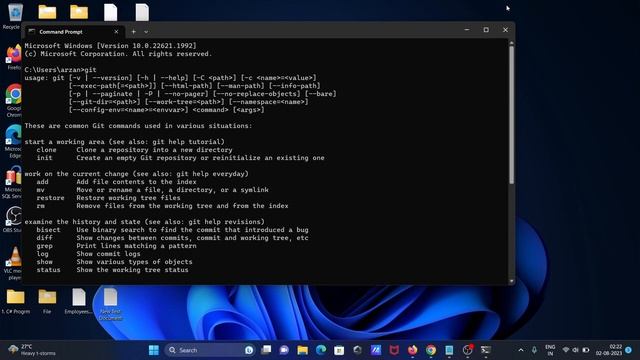Minimize the Command Prompt window
Image resolution: width=640 pixels, height=360 pixels.
pos(467,30)
